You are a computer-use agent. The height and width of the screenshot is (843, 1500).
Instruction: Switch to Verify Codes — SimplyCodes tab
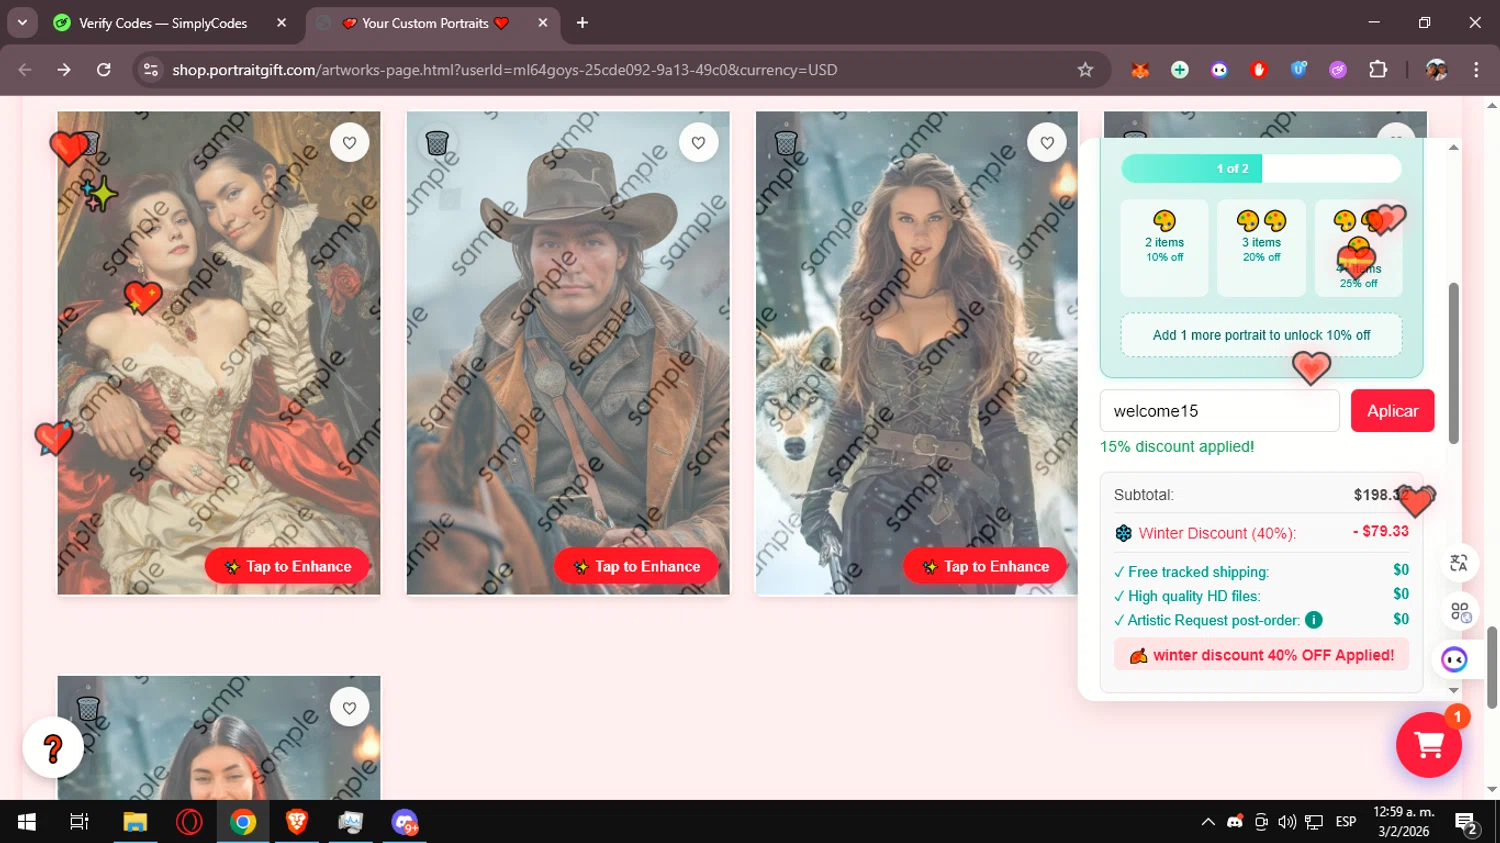[x=162, y=23]
